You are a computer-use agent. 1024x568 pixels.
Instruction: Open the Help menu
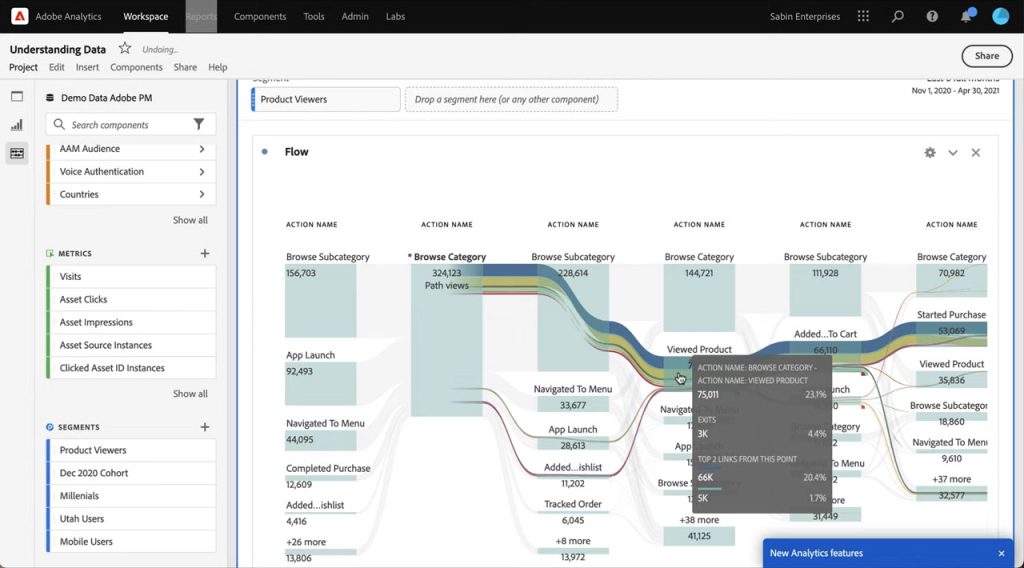(217, 67)
